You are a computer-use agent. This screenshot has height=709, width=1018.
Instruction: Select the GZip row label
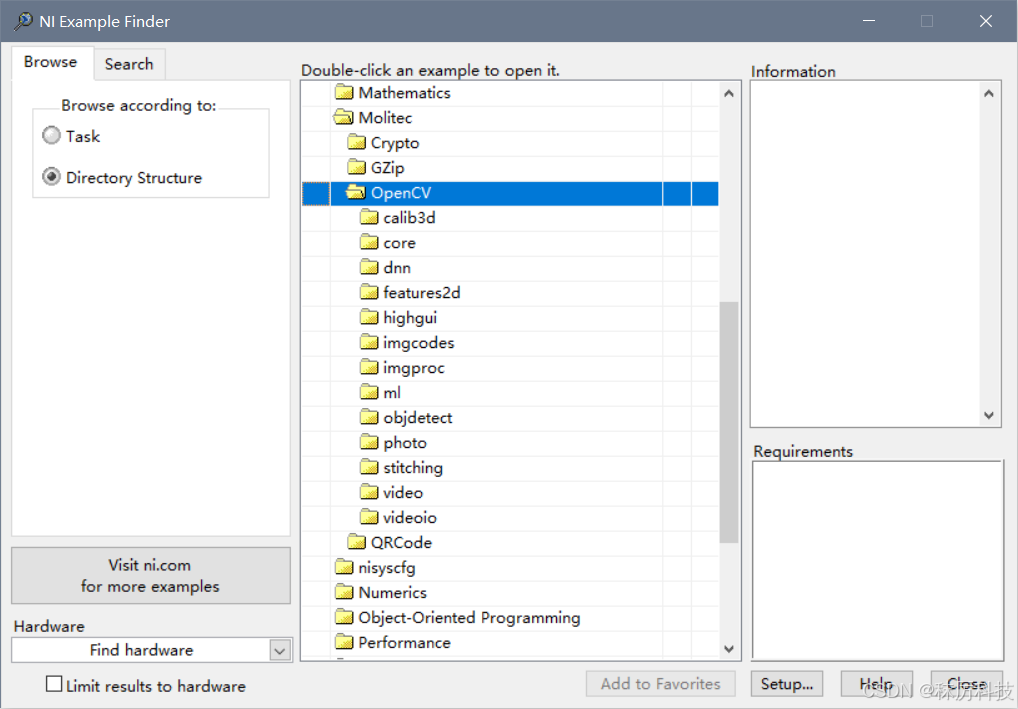pos(388,168)
